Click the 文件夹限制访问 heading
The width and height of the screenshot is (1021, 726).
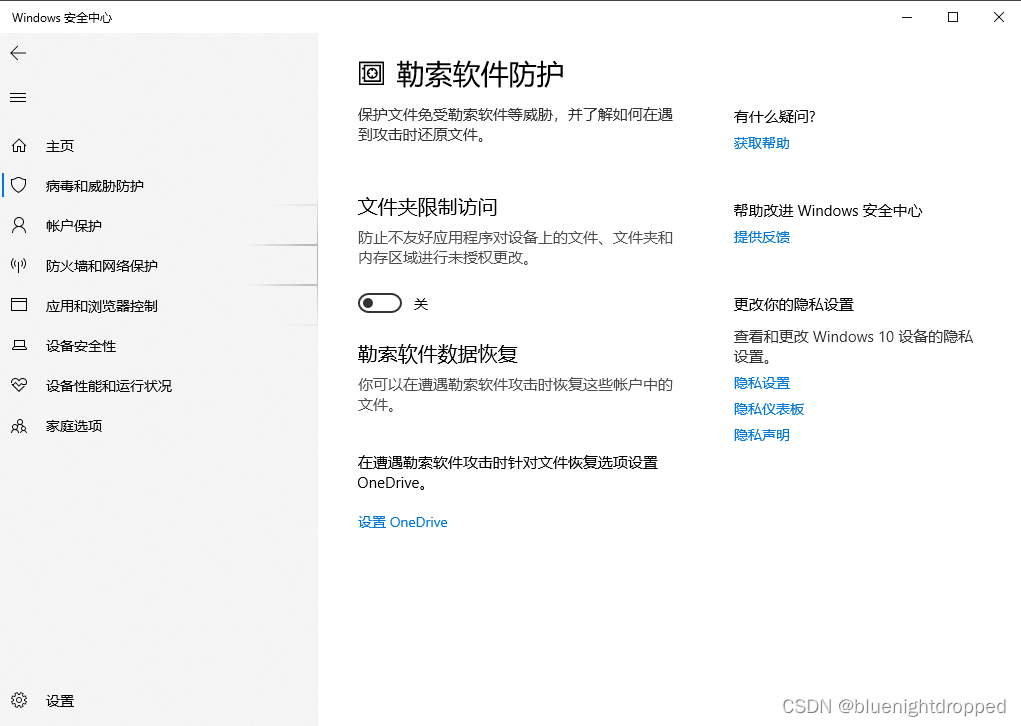click(427, 207)
